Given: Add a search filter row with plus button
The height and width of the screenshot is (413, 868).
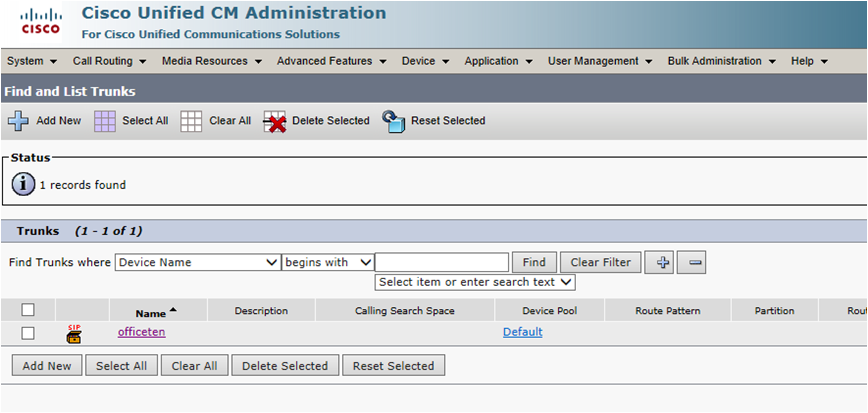Looking at the screenshot, I should tap(659, 262).
